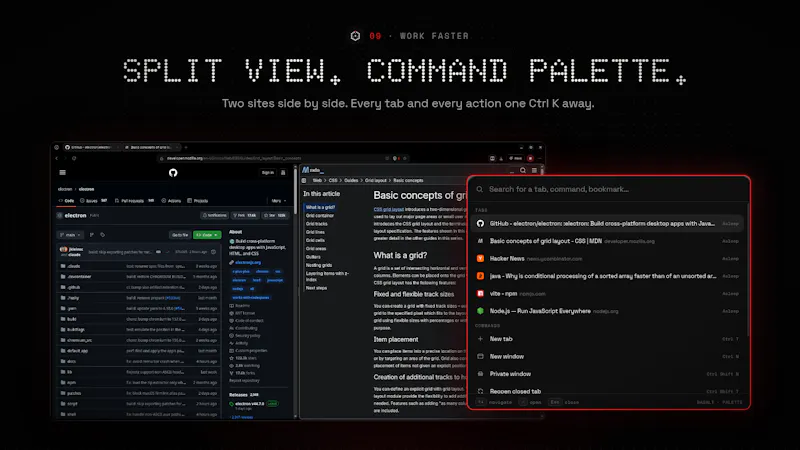Jump to 'Nesting grids' in article sidebar
800x450 pixels.
319,265
